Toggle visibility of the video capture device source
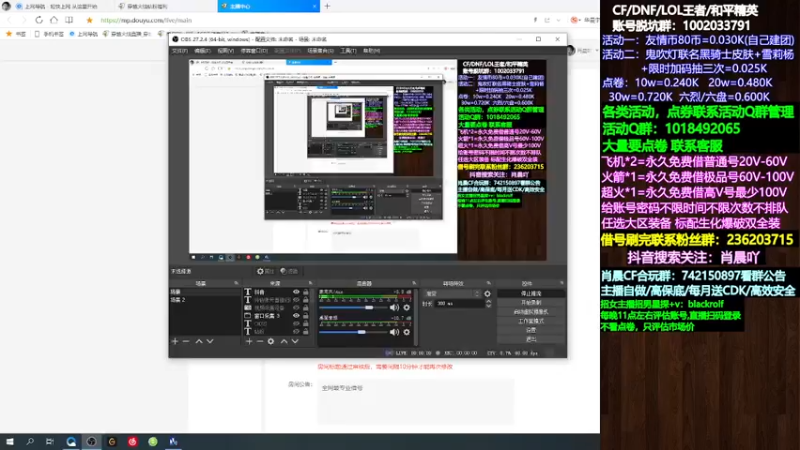 (x=296, y=308)
